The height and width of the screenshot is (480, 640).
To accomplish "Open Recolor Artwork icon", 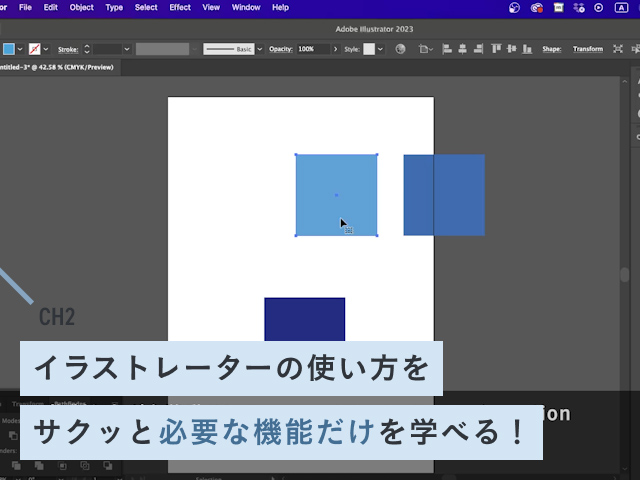I will pos(400,49).
